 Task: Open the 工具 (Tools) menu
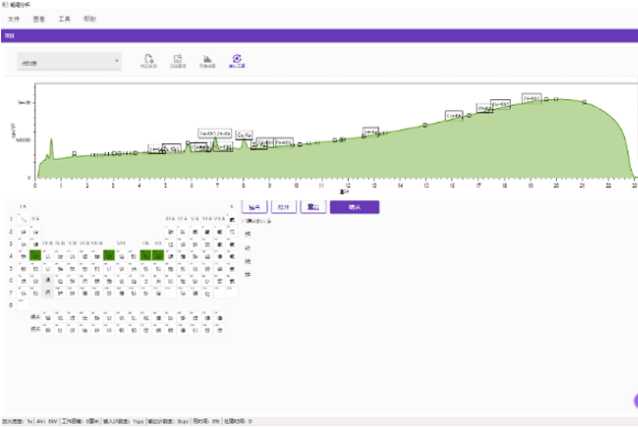[65, 19]
